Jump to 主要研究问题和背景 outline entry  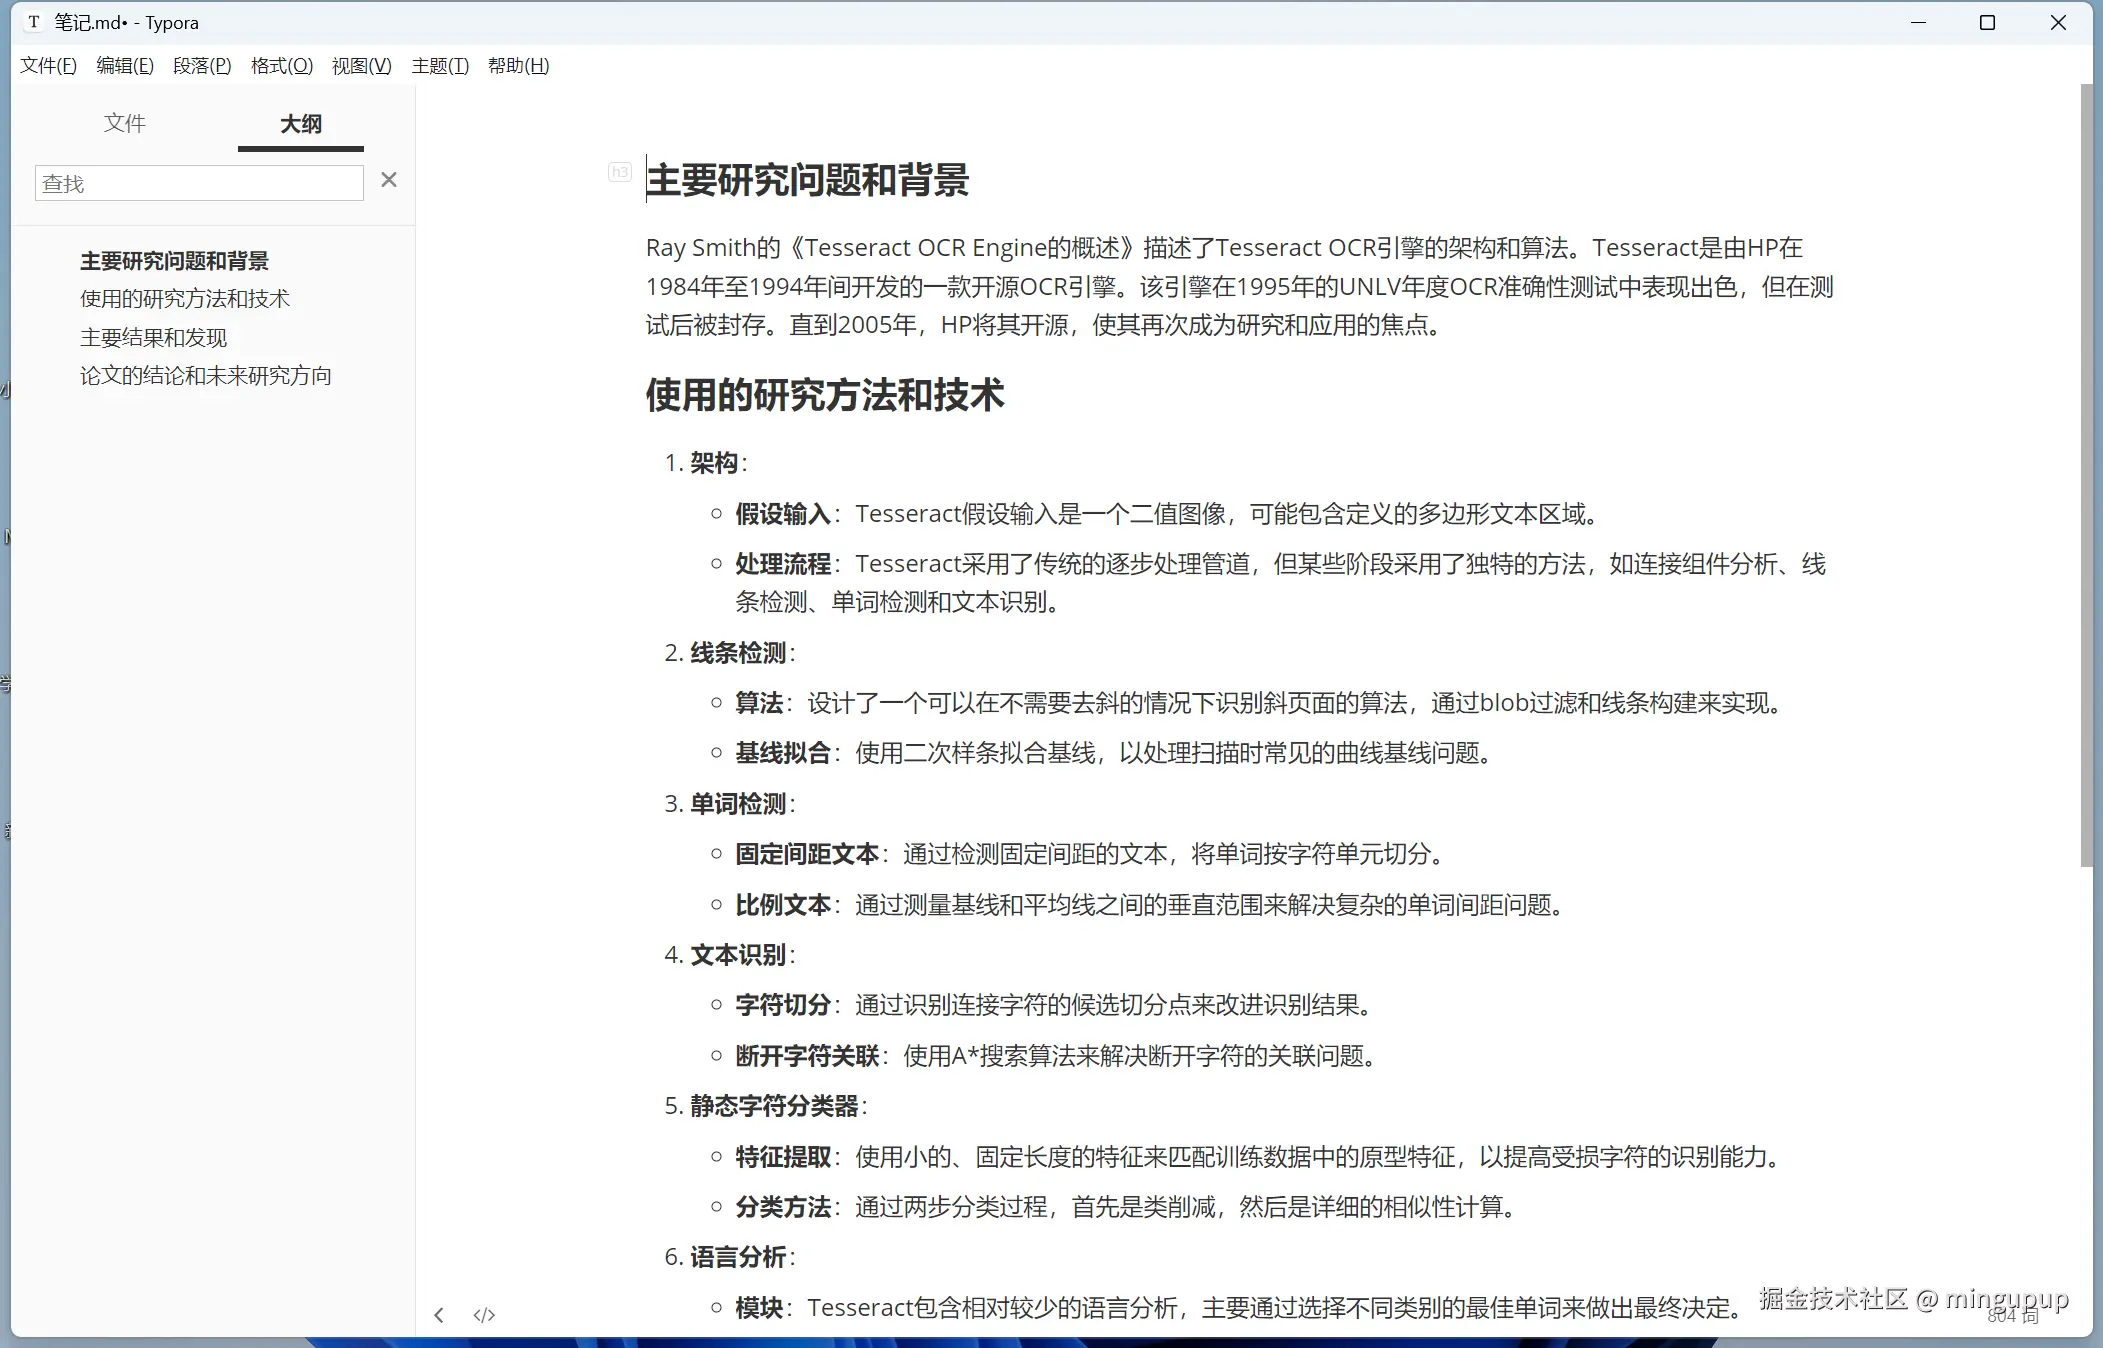[174, 260]
